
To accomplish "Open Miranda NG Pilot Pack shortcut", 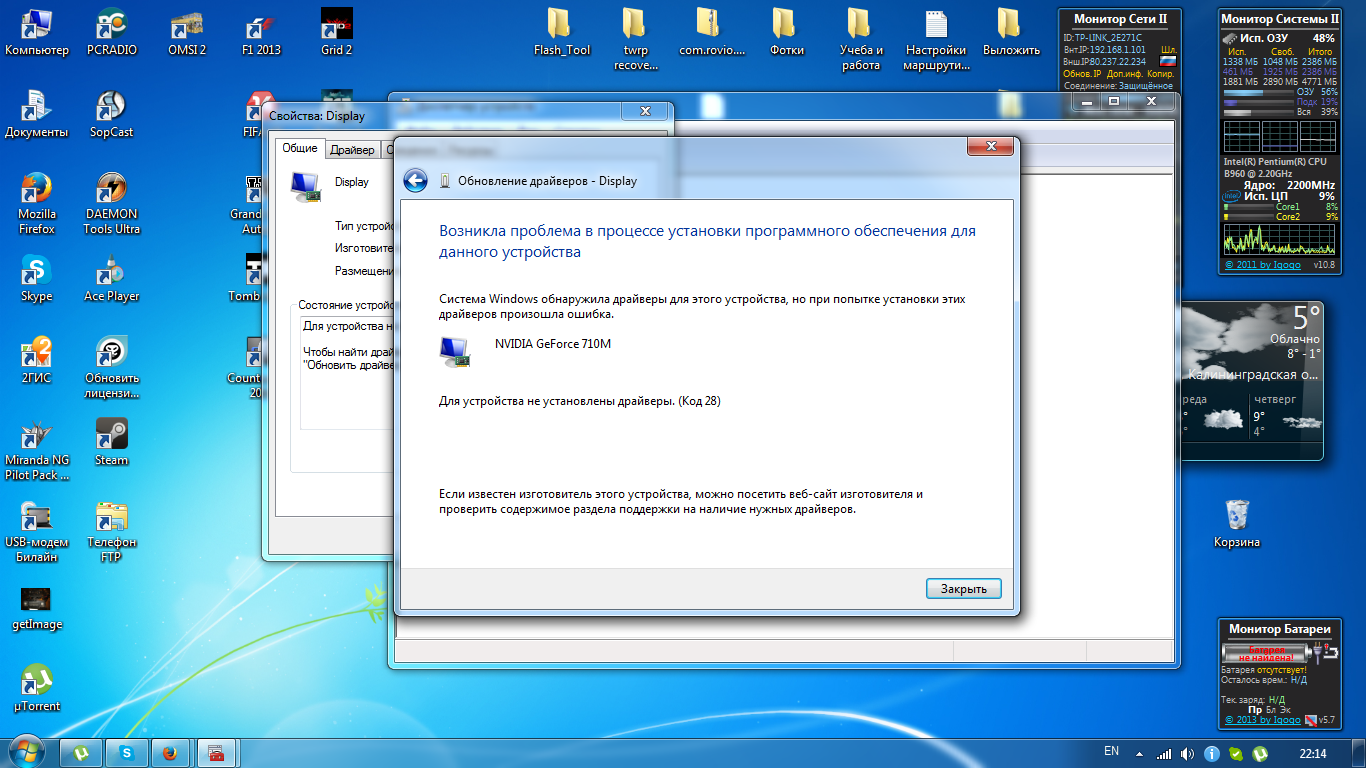I will pyautogui.click(x=37, y=449).
